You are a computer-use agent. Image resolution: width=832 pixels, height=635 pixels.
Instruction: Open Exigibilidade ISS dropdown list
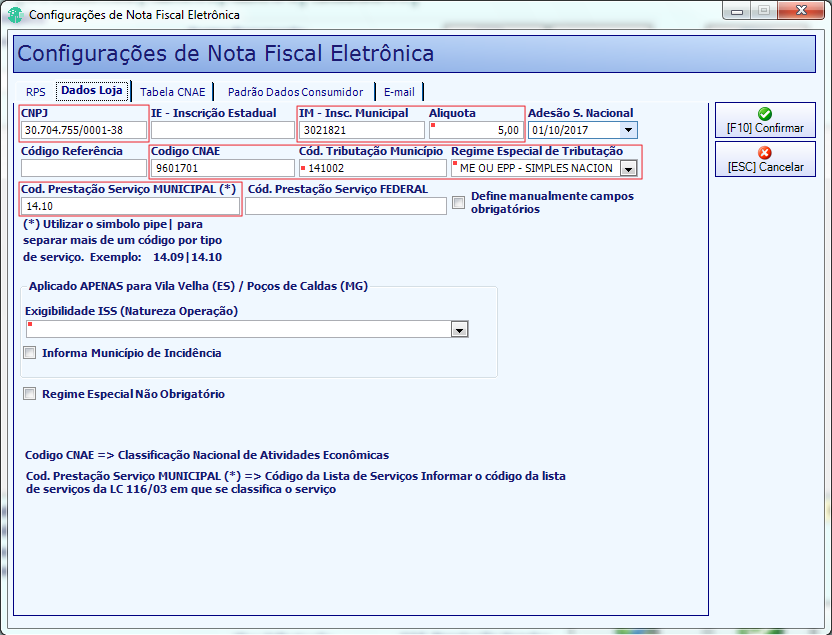[459, 329]
